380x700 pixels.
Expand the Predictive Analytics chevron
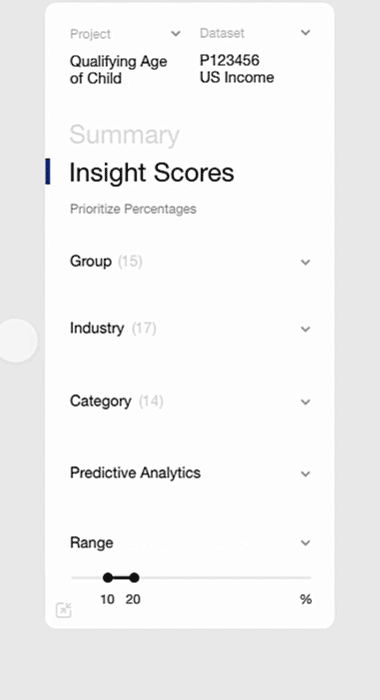pos(305,474)
